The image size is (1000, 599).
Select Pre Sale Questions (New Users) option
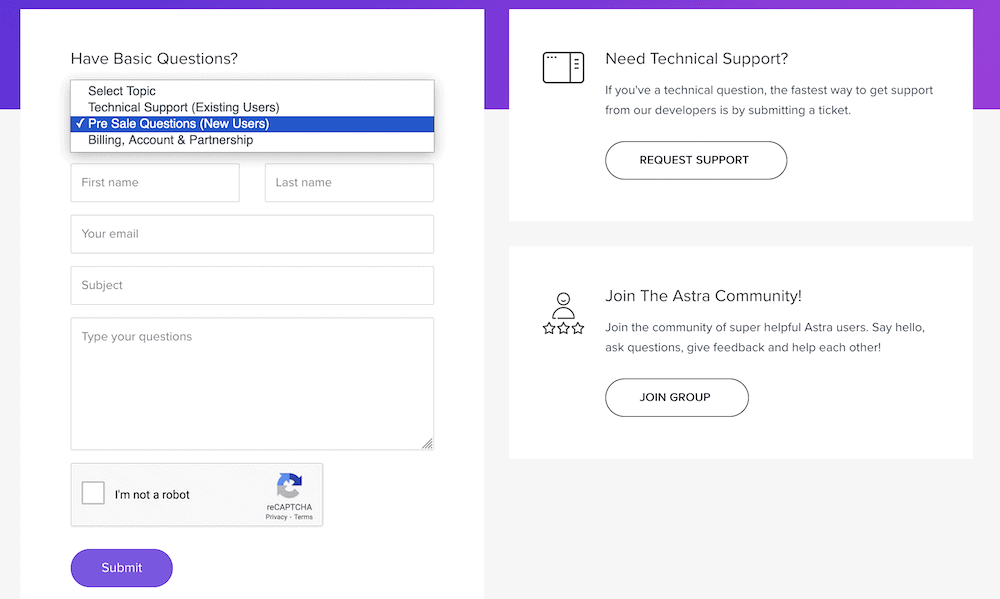[x=252, y=124]
